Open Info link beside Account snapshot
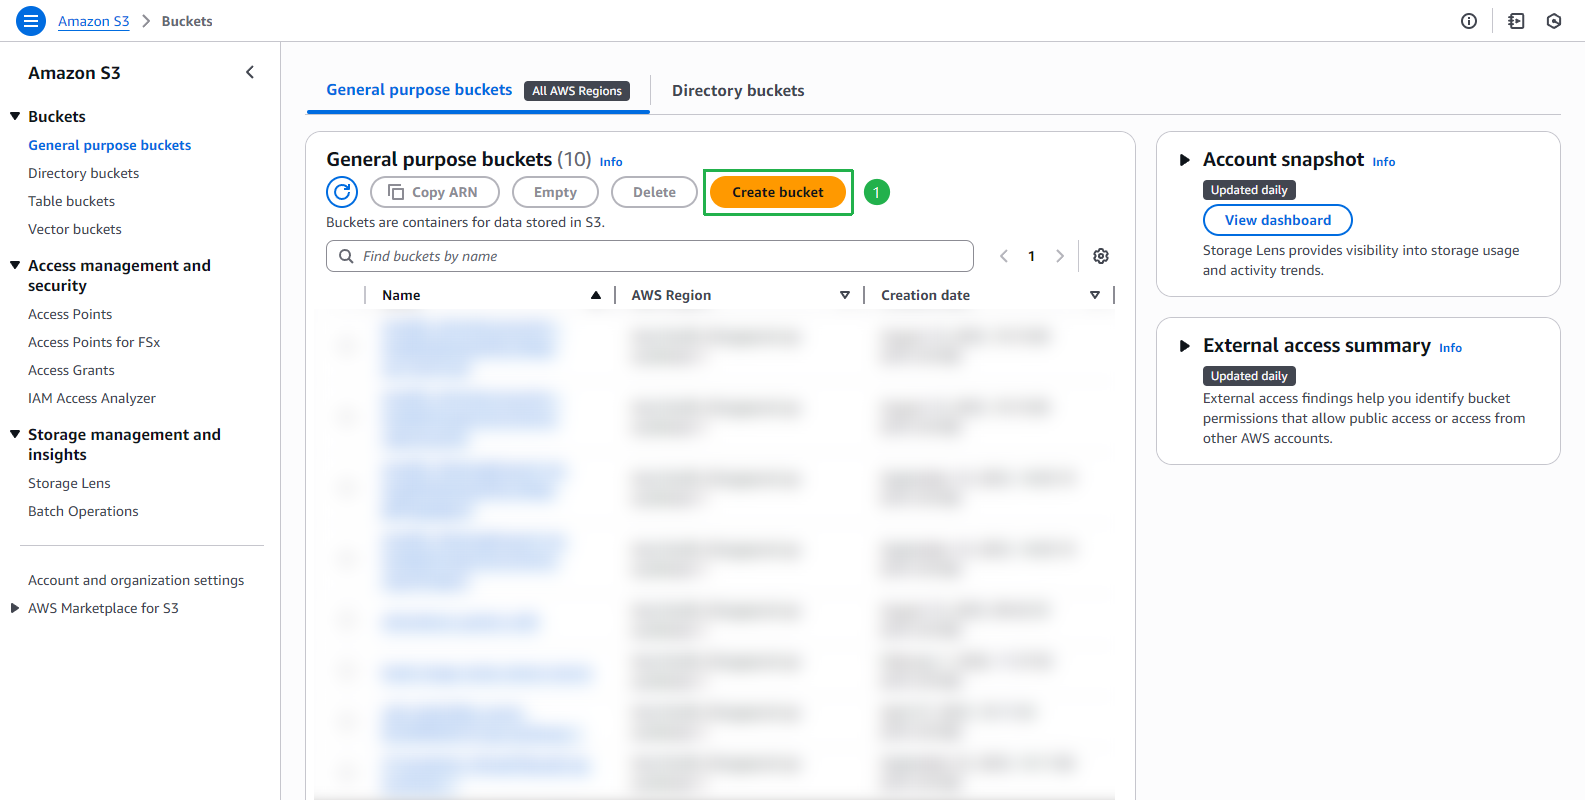This screenshot has width=1585, height=800. pyautogui.click(x=1384, y=162)
